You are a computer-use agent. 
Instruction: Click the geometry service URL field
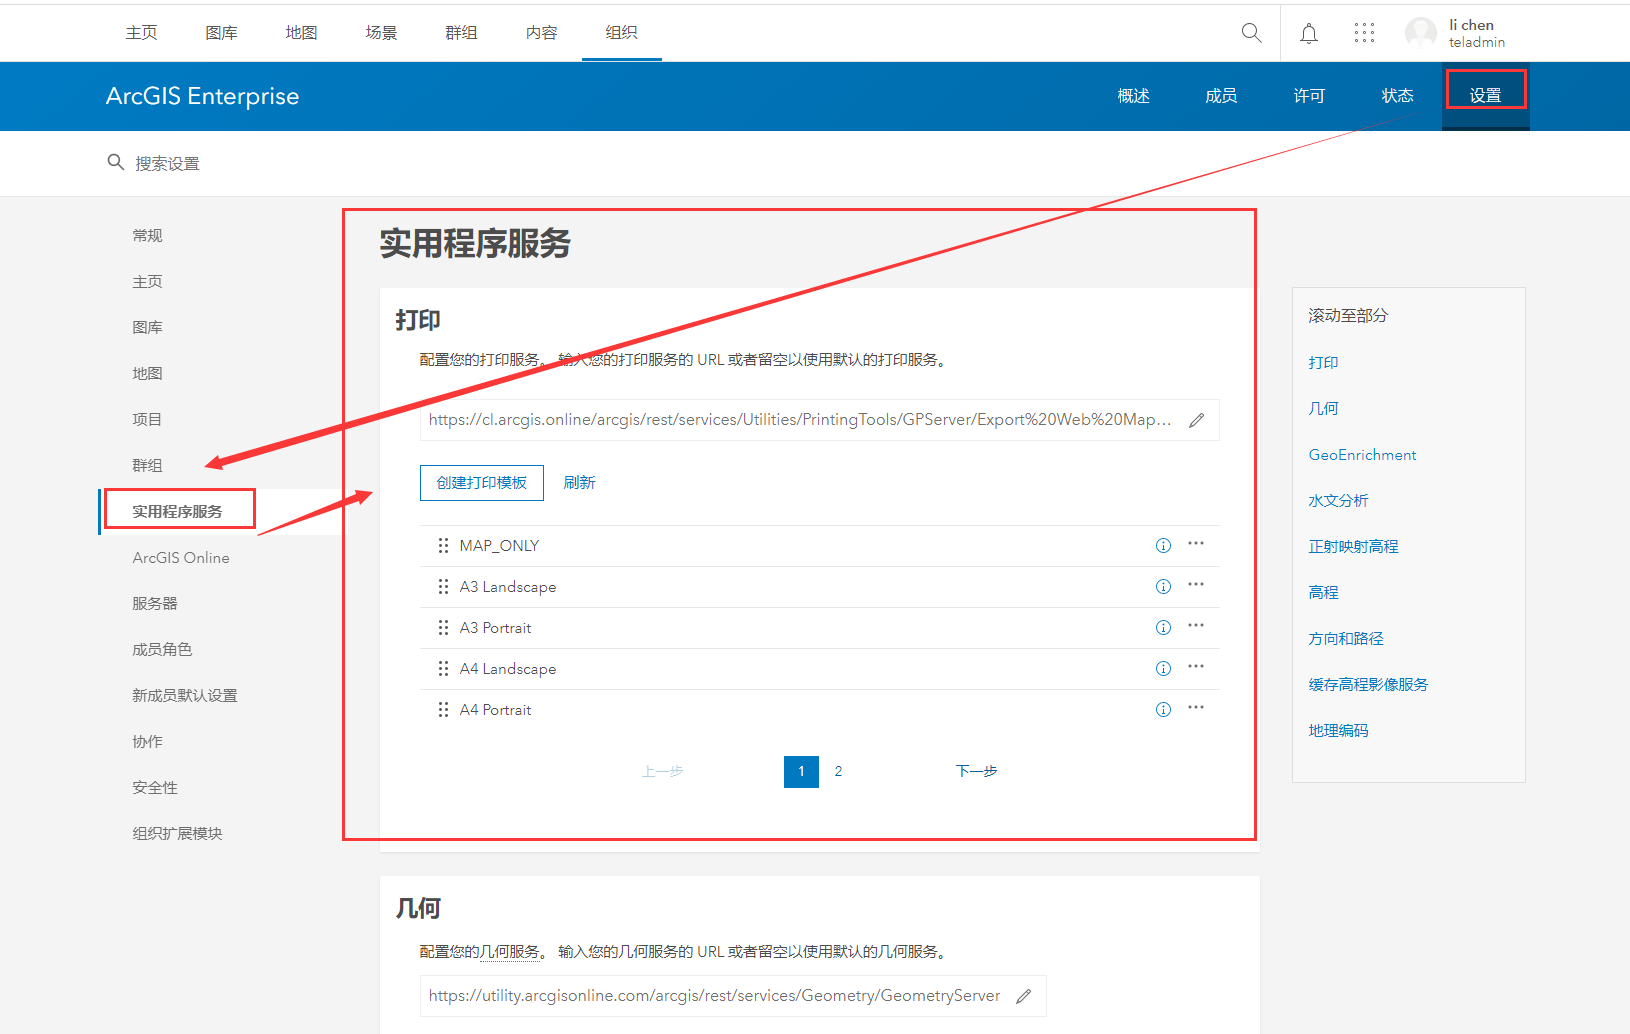pyautogui.click(x=733, y=996)
